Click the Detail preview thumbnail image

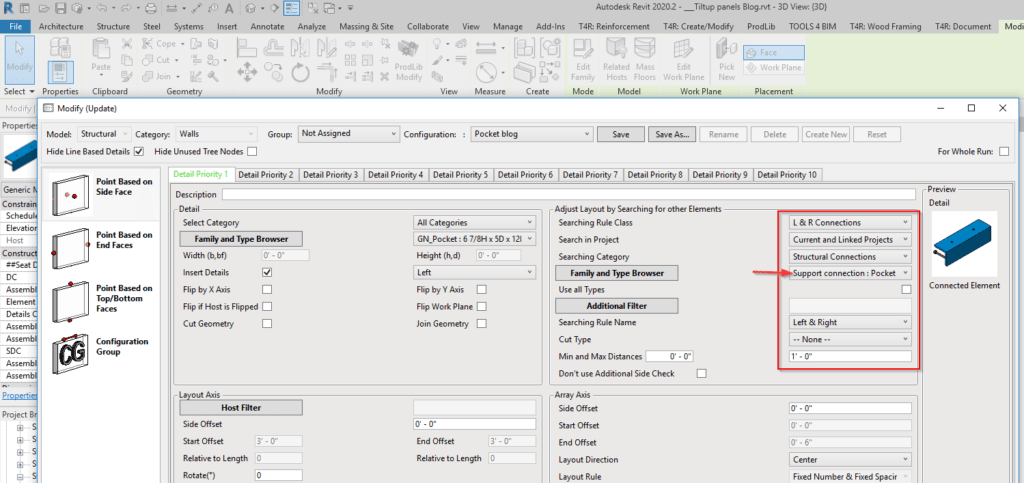(964, 243)
